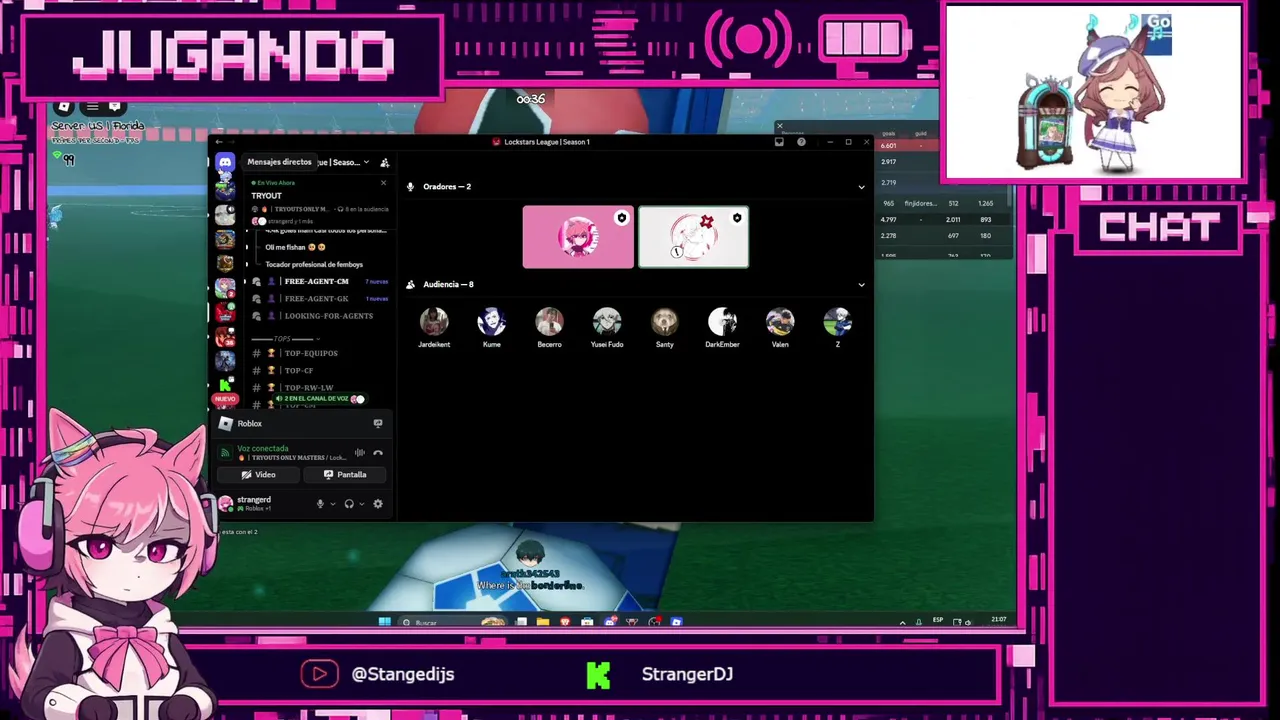Open Yusei Fudo's audience avatar
This screenshot has width=1280, height=720.
tap(607, 321)
